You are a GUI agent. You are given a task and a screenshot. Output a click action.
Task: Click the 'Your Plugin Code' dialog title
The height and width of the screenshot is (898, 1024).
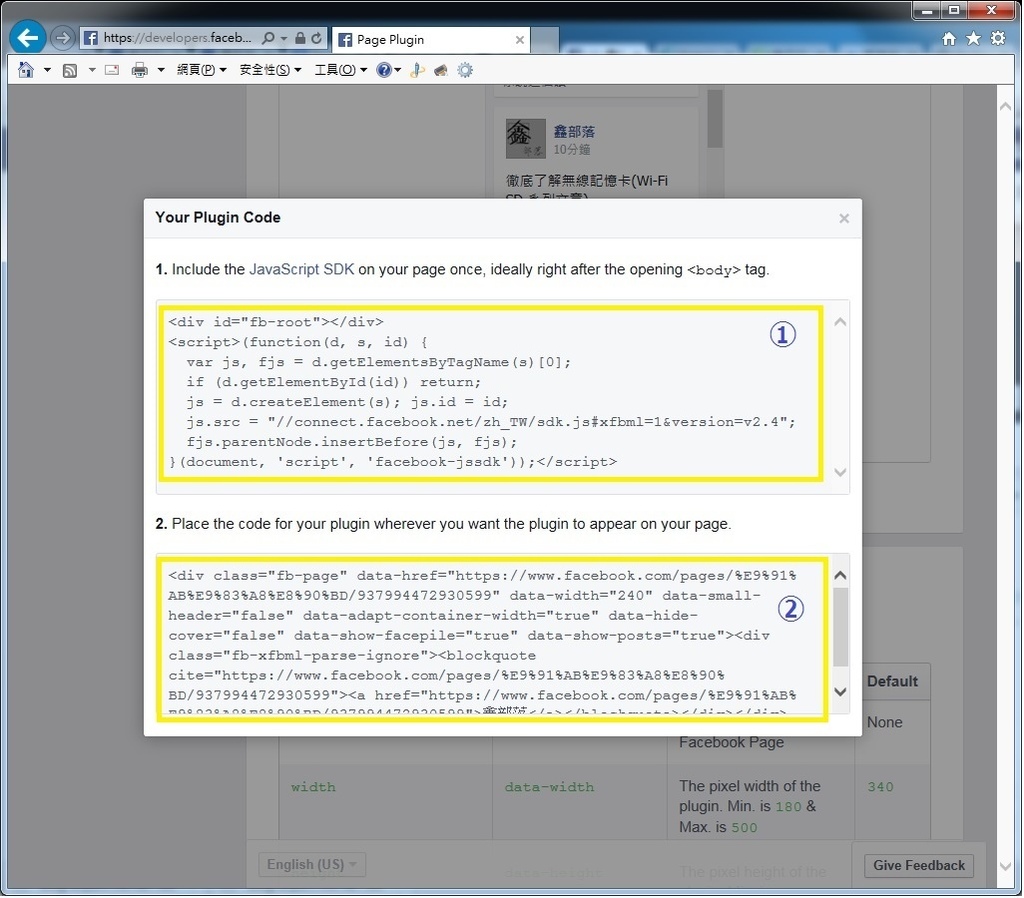(x=218, y=217)
